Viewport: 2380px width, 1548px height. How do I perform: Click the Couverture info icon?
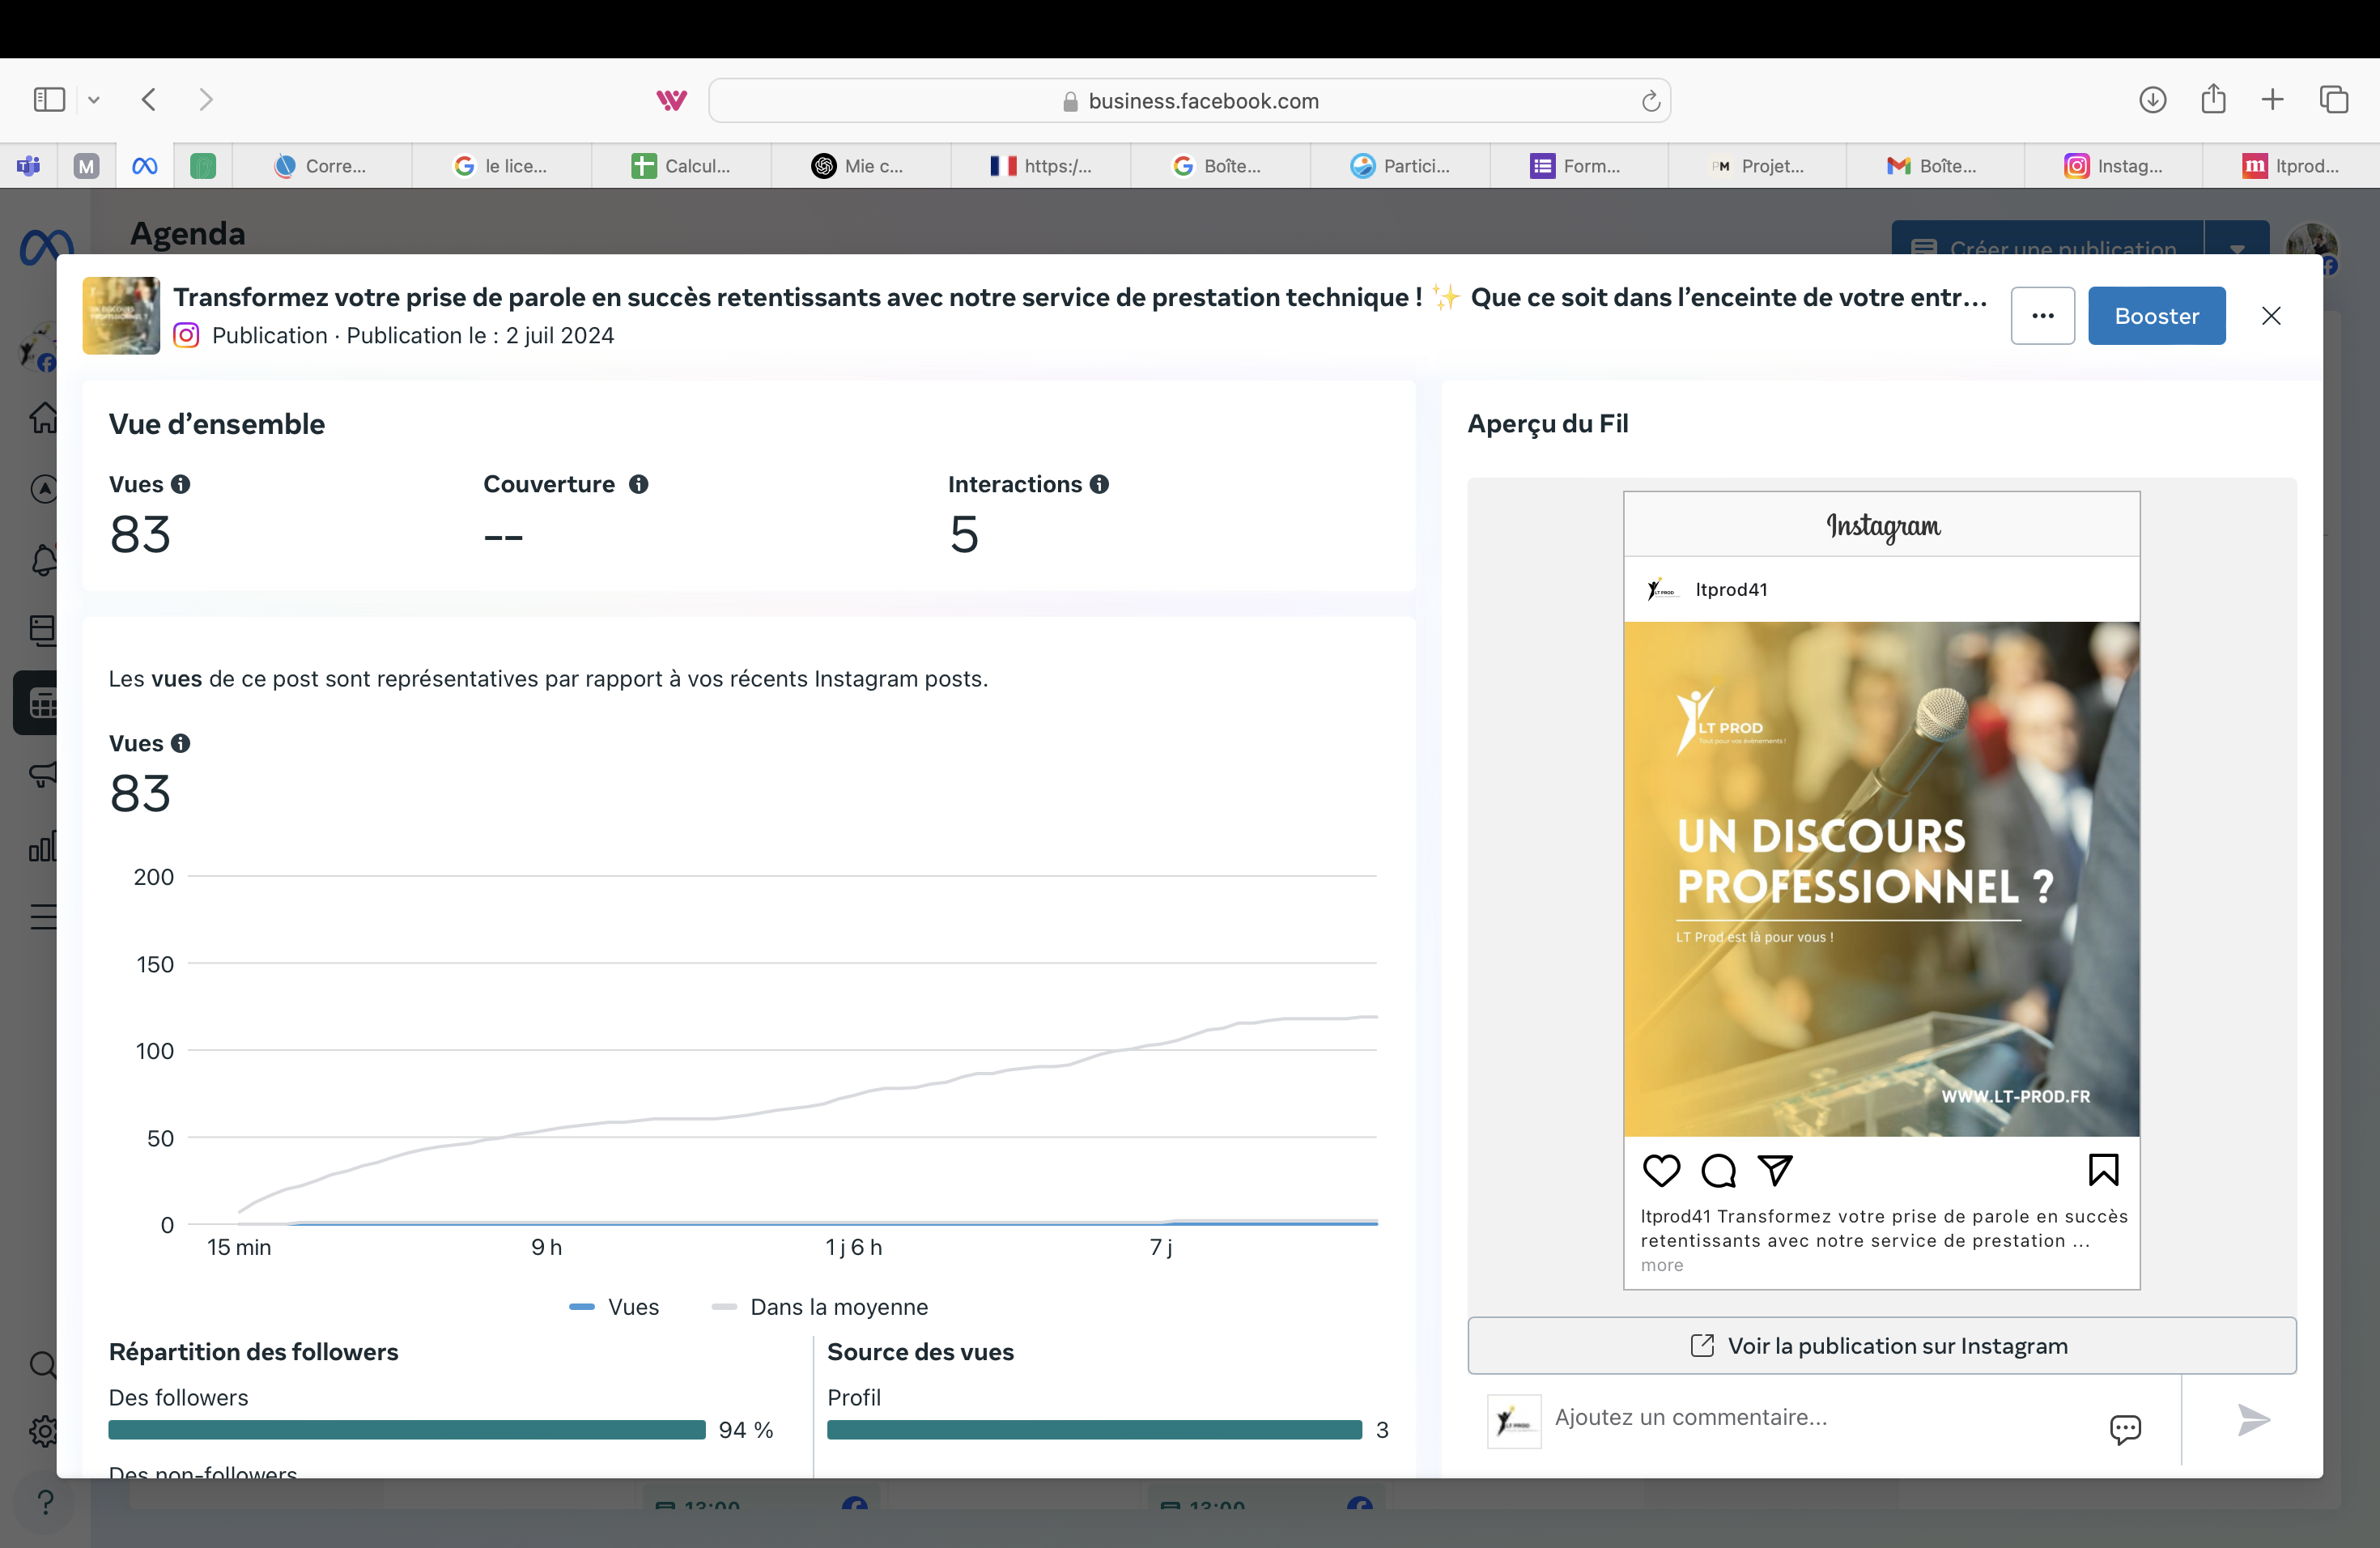click(x=638, y=484)
